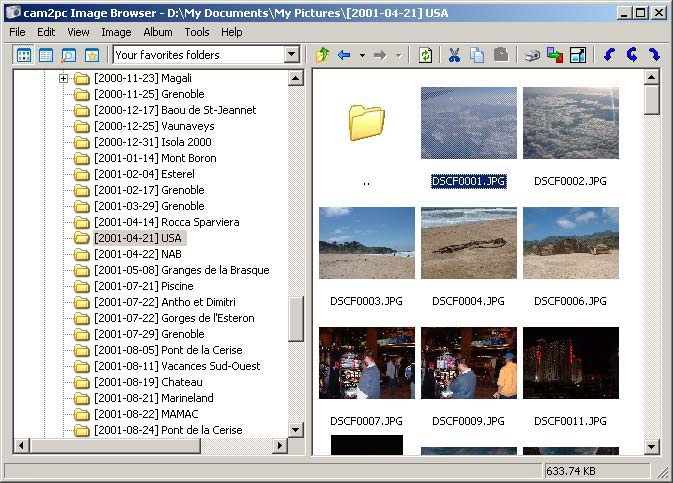673x483 pixels.
Task: Open the parent folder '..' icon
Action: tap(366, 123)
